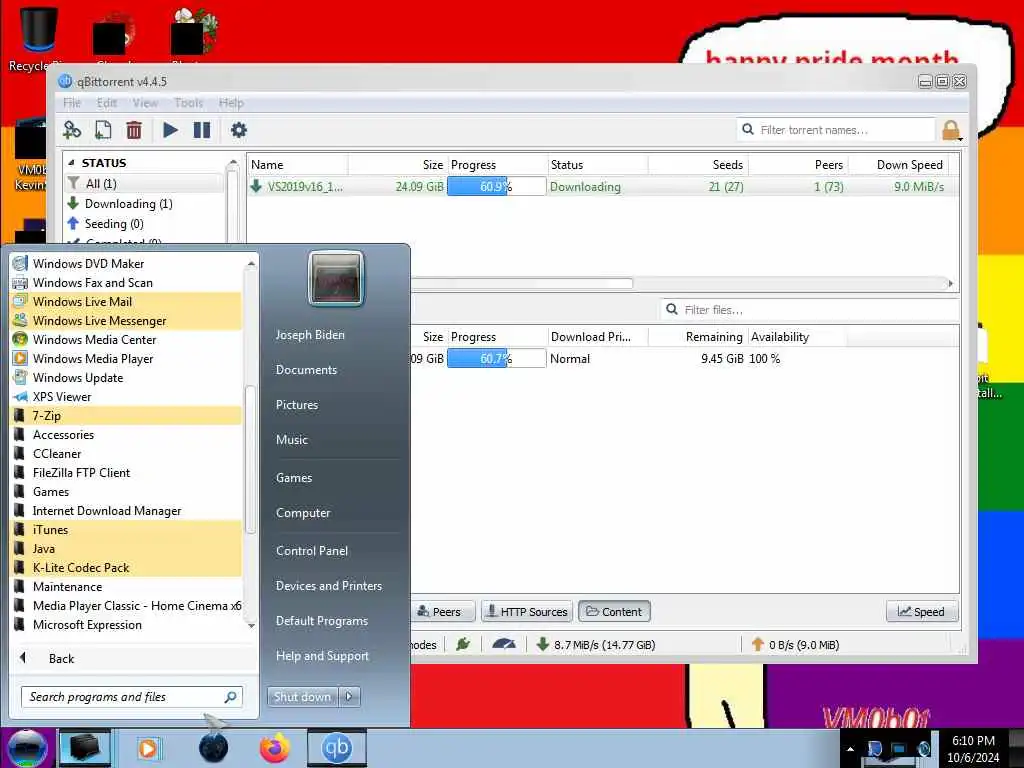Resume torrents with the play icon

170,130
